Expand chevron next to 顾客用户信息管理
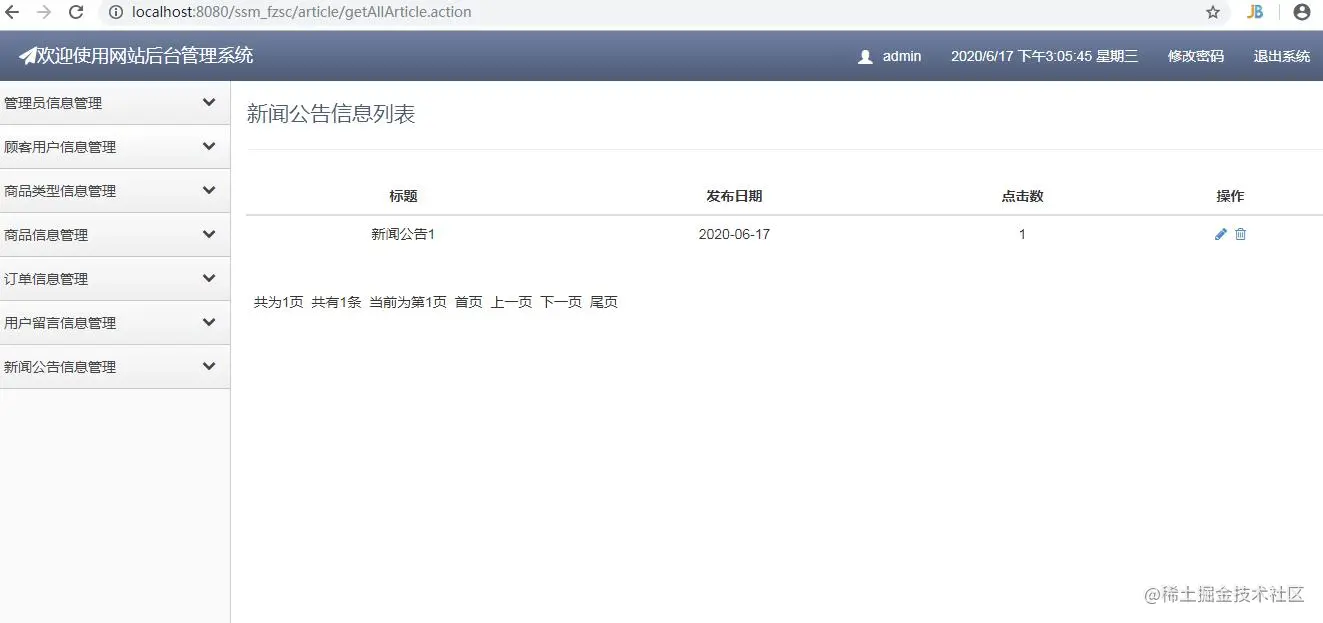 [x=209, y=146]
